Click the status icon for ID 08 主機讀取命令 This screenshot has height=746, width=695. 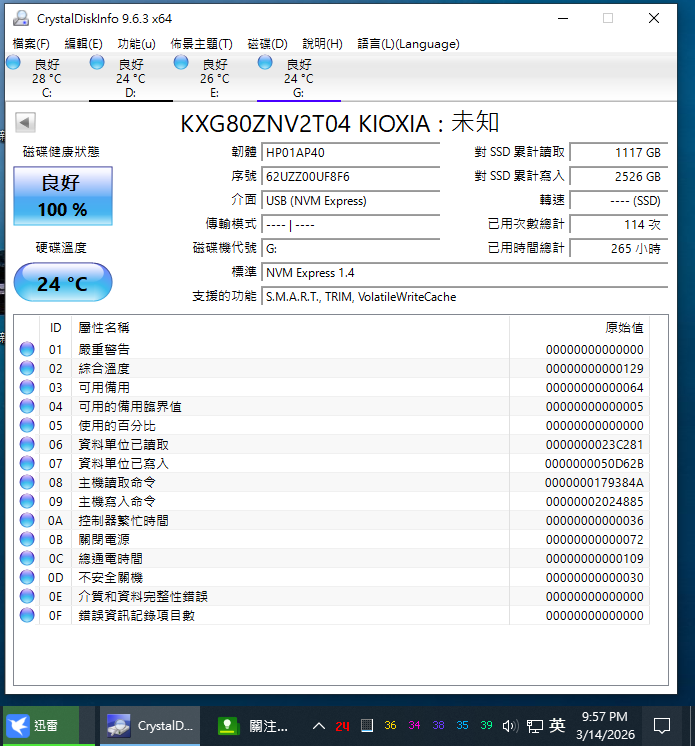(27, 482)
